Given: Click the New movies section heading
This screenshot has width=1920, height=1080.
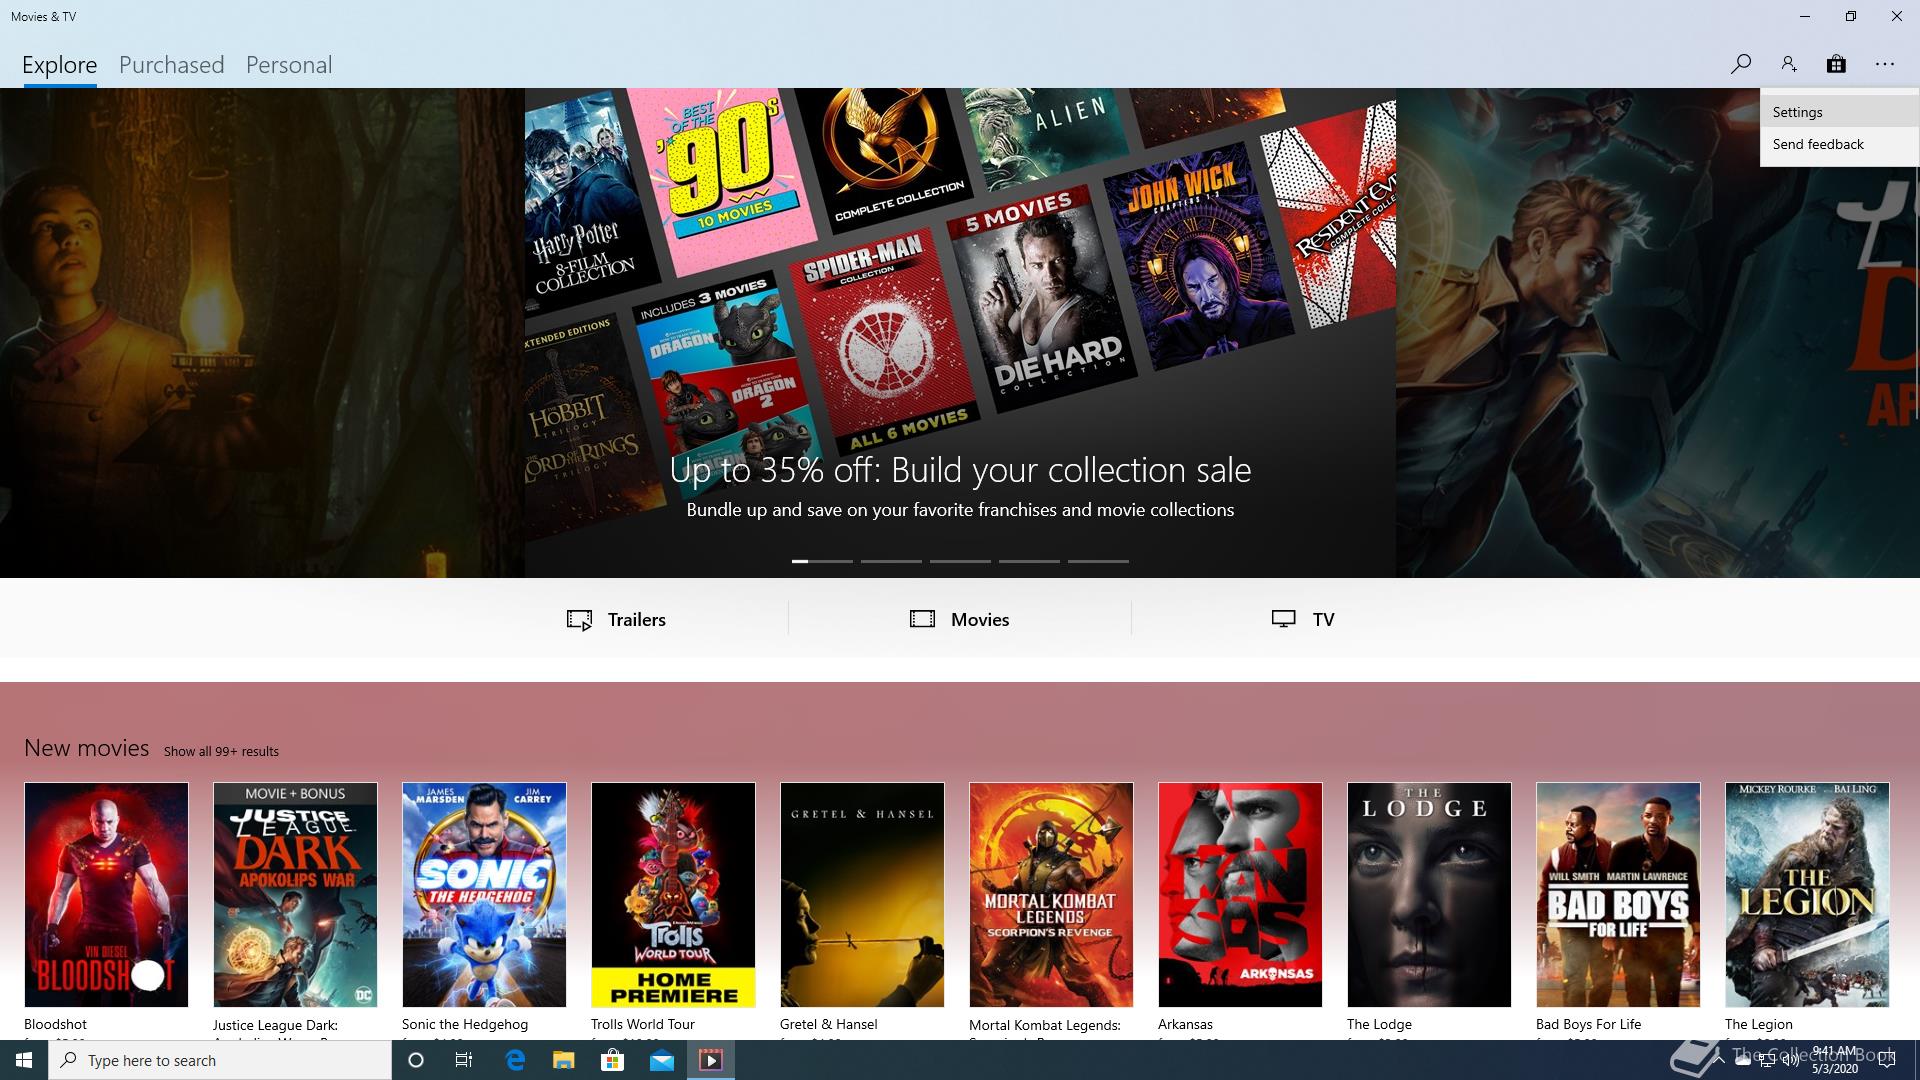Looking at the screenshot, I should click(86, 748).
